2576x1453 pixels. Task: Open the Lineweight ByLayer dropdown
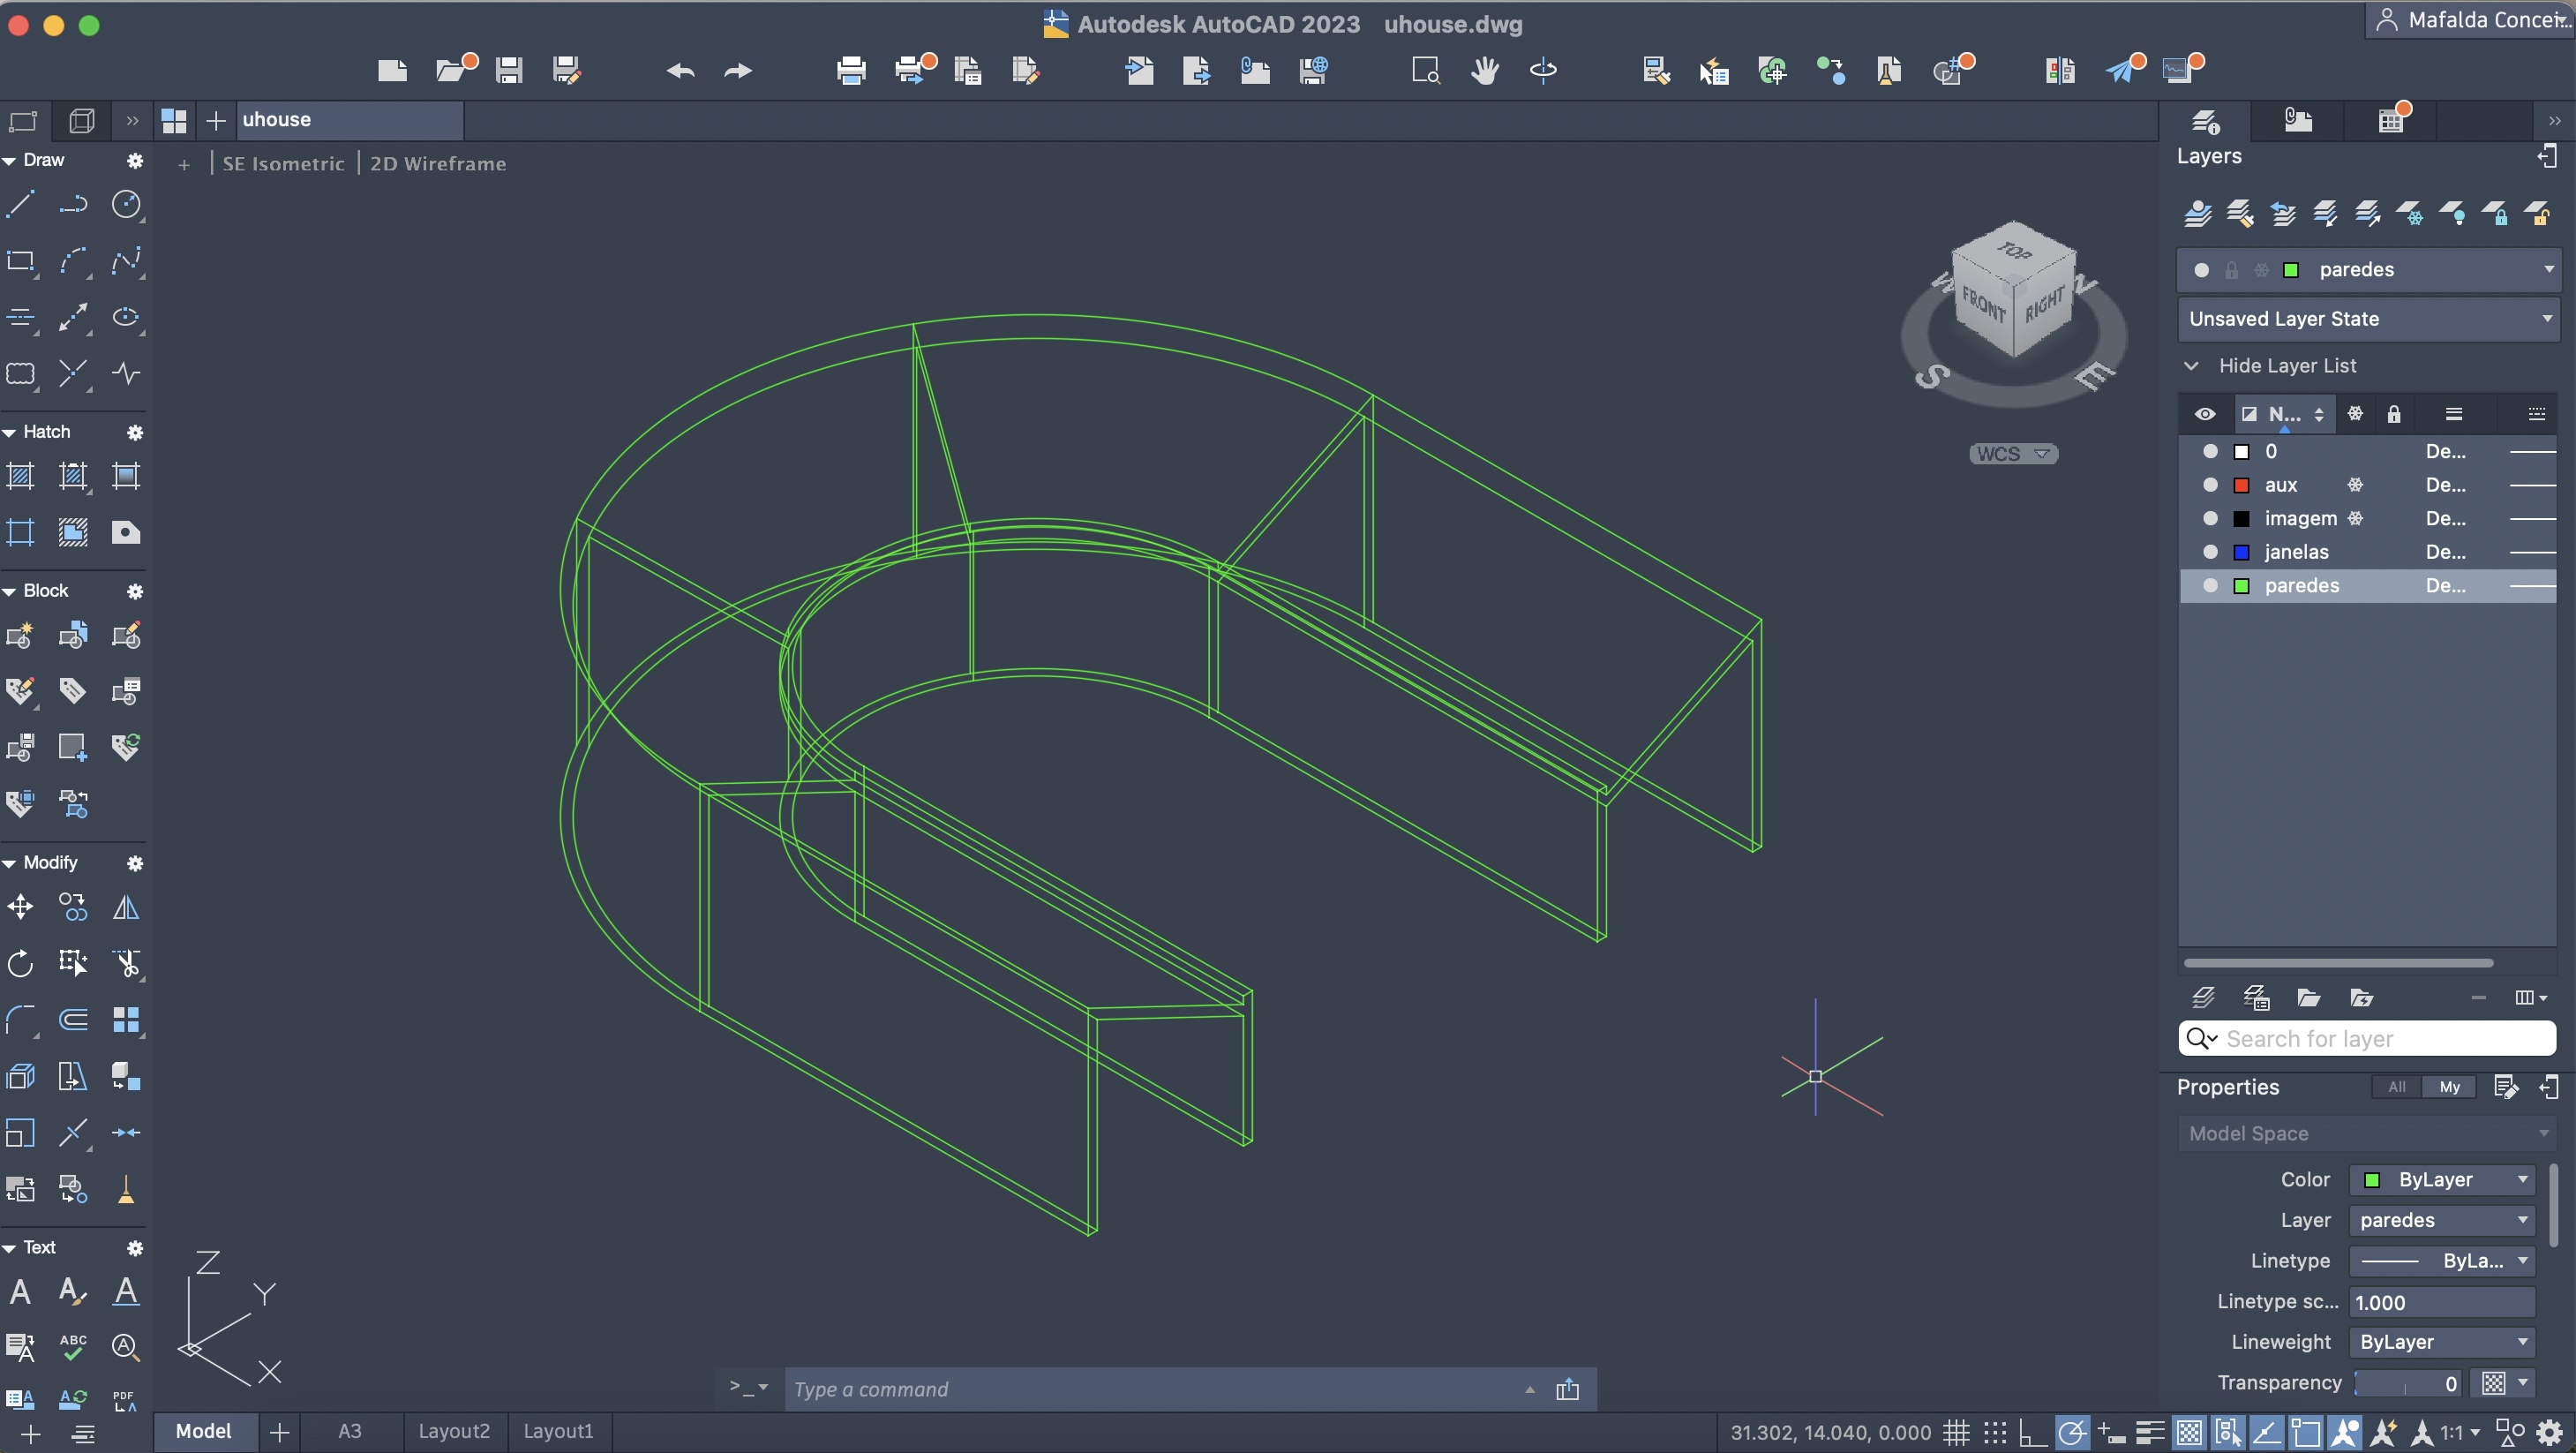tap(2441, 1342)
